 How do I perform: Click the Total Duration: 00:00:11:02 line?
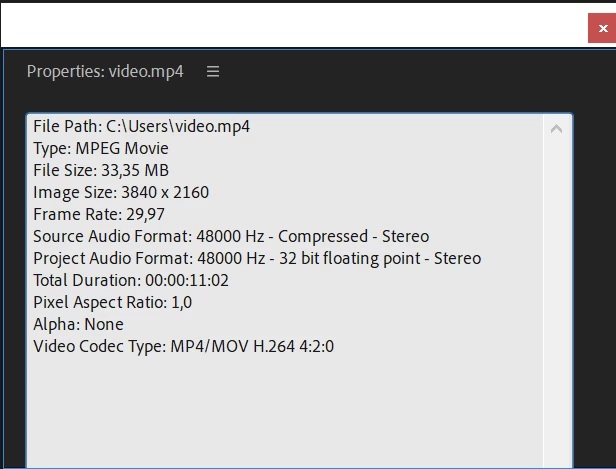[x=131, y=280]
